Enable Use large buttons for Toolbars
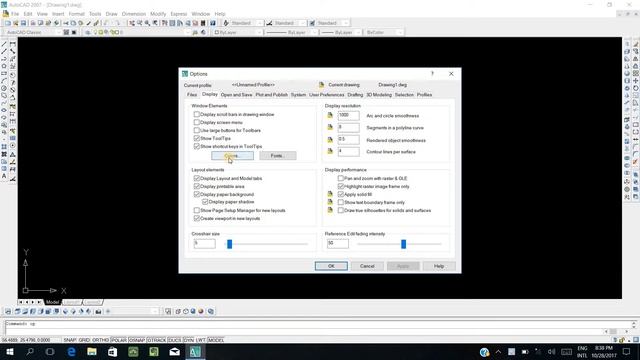 [197, 131]
